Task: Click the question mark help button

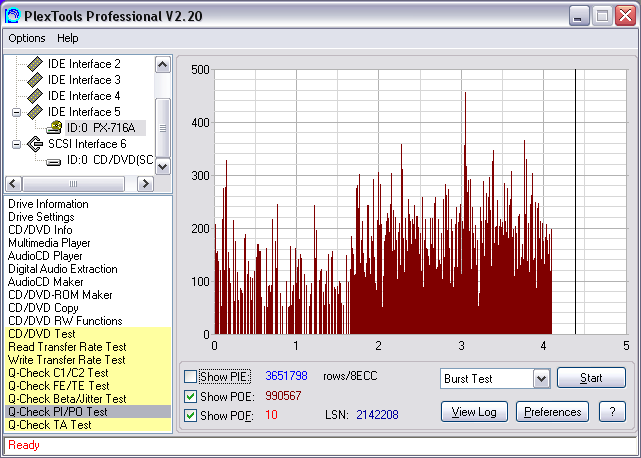Action: point(612,412)
